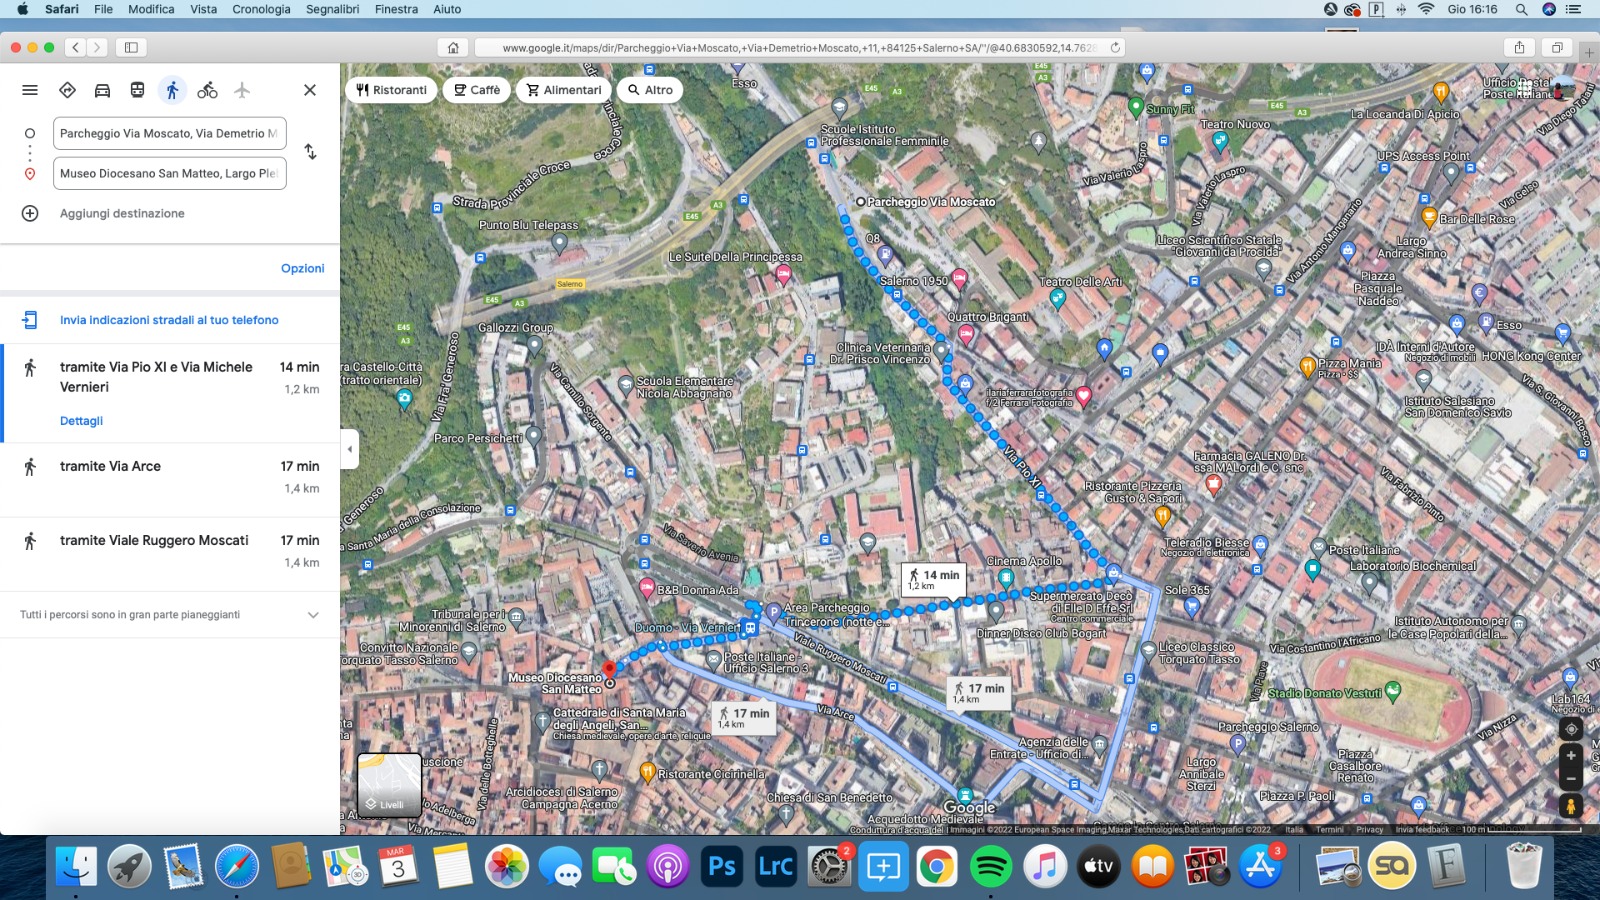Open Spotlight search in menu bar
The image size is (1600, 900).
click(1521, 9)
